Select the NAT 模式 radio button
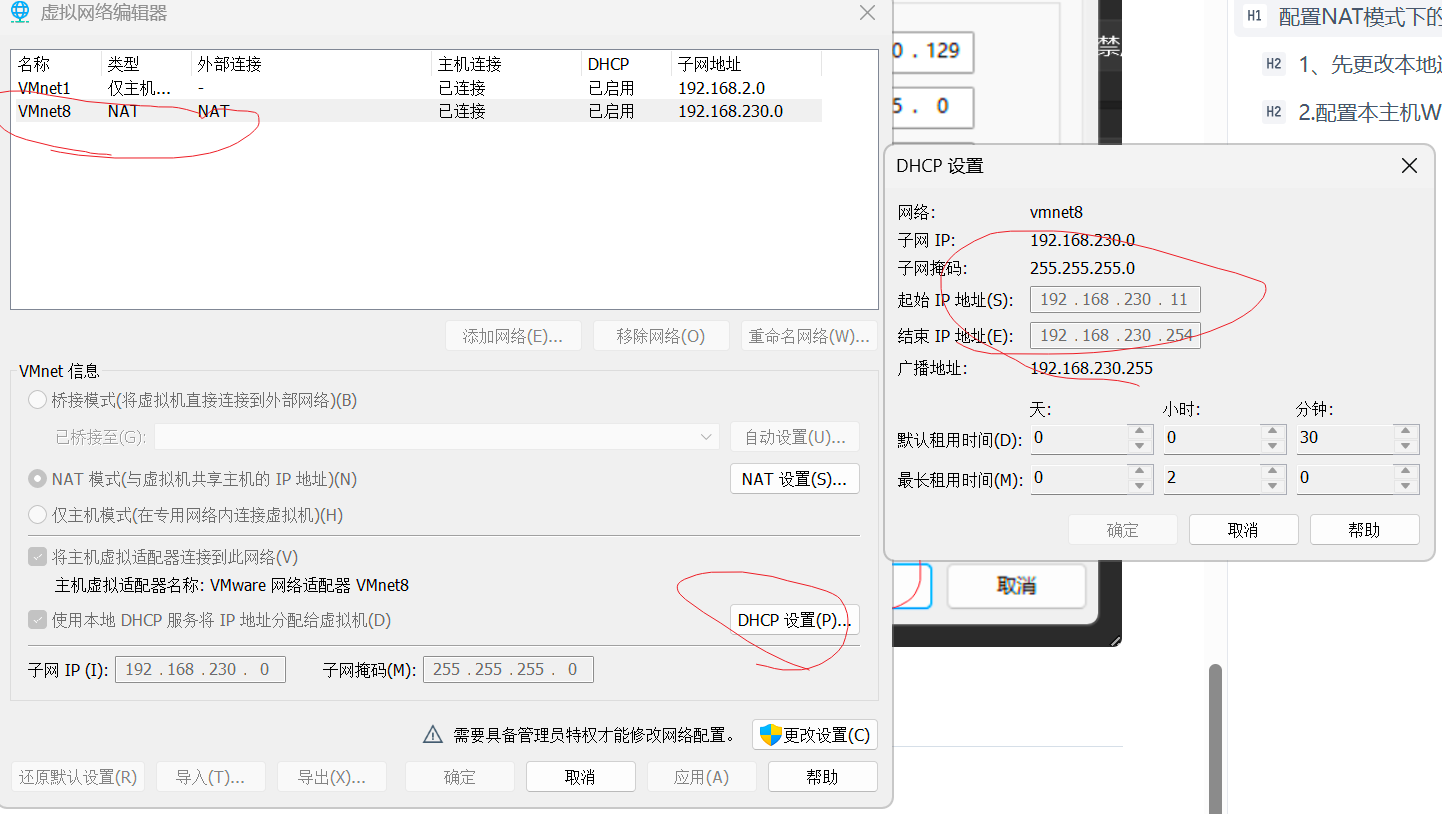 point(37,479)
